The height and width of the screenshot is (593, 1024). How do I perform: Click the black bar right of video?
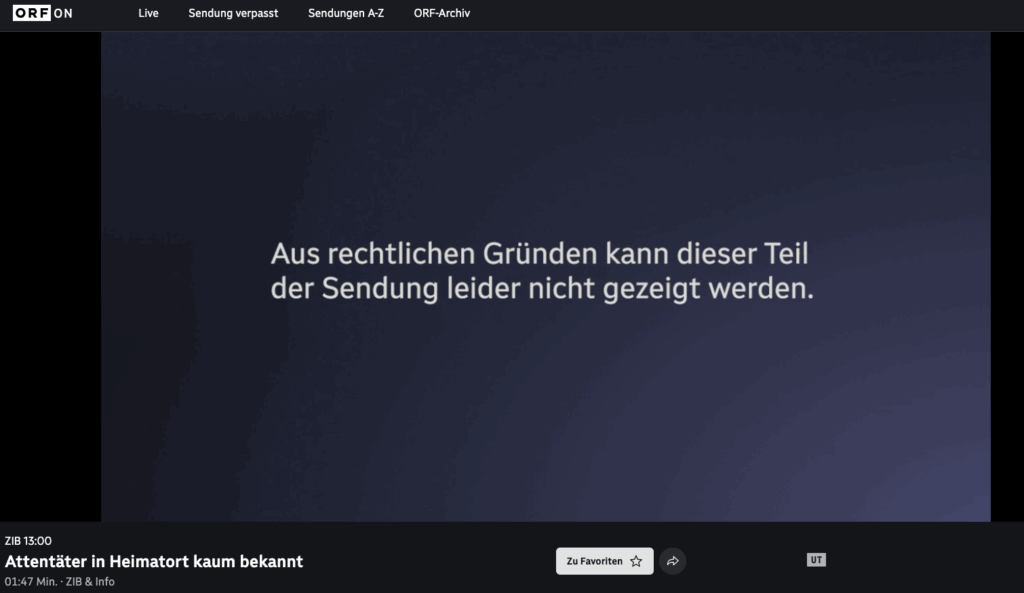(1007, 276)
